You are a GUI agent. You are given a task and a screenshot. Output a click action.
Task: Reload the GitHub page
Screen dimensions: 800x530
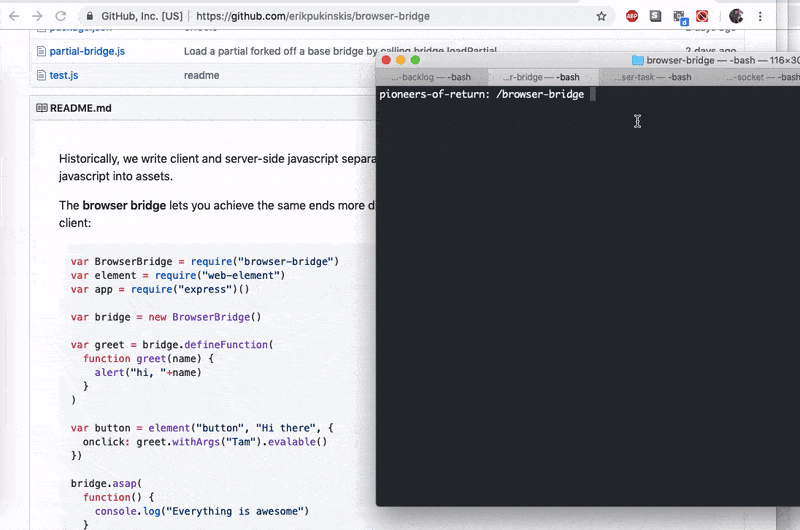click(x=61, y=16)
